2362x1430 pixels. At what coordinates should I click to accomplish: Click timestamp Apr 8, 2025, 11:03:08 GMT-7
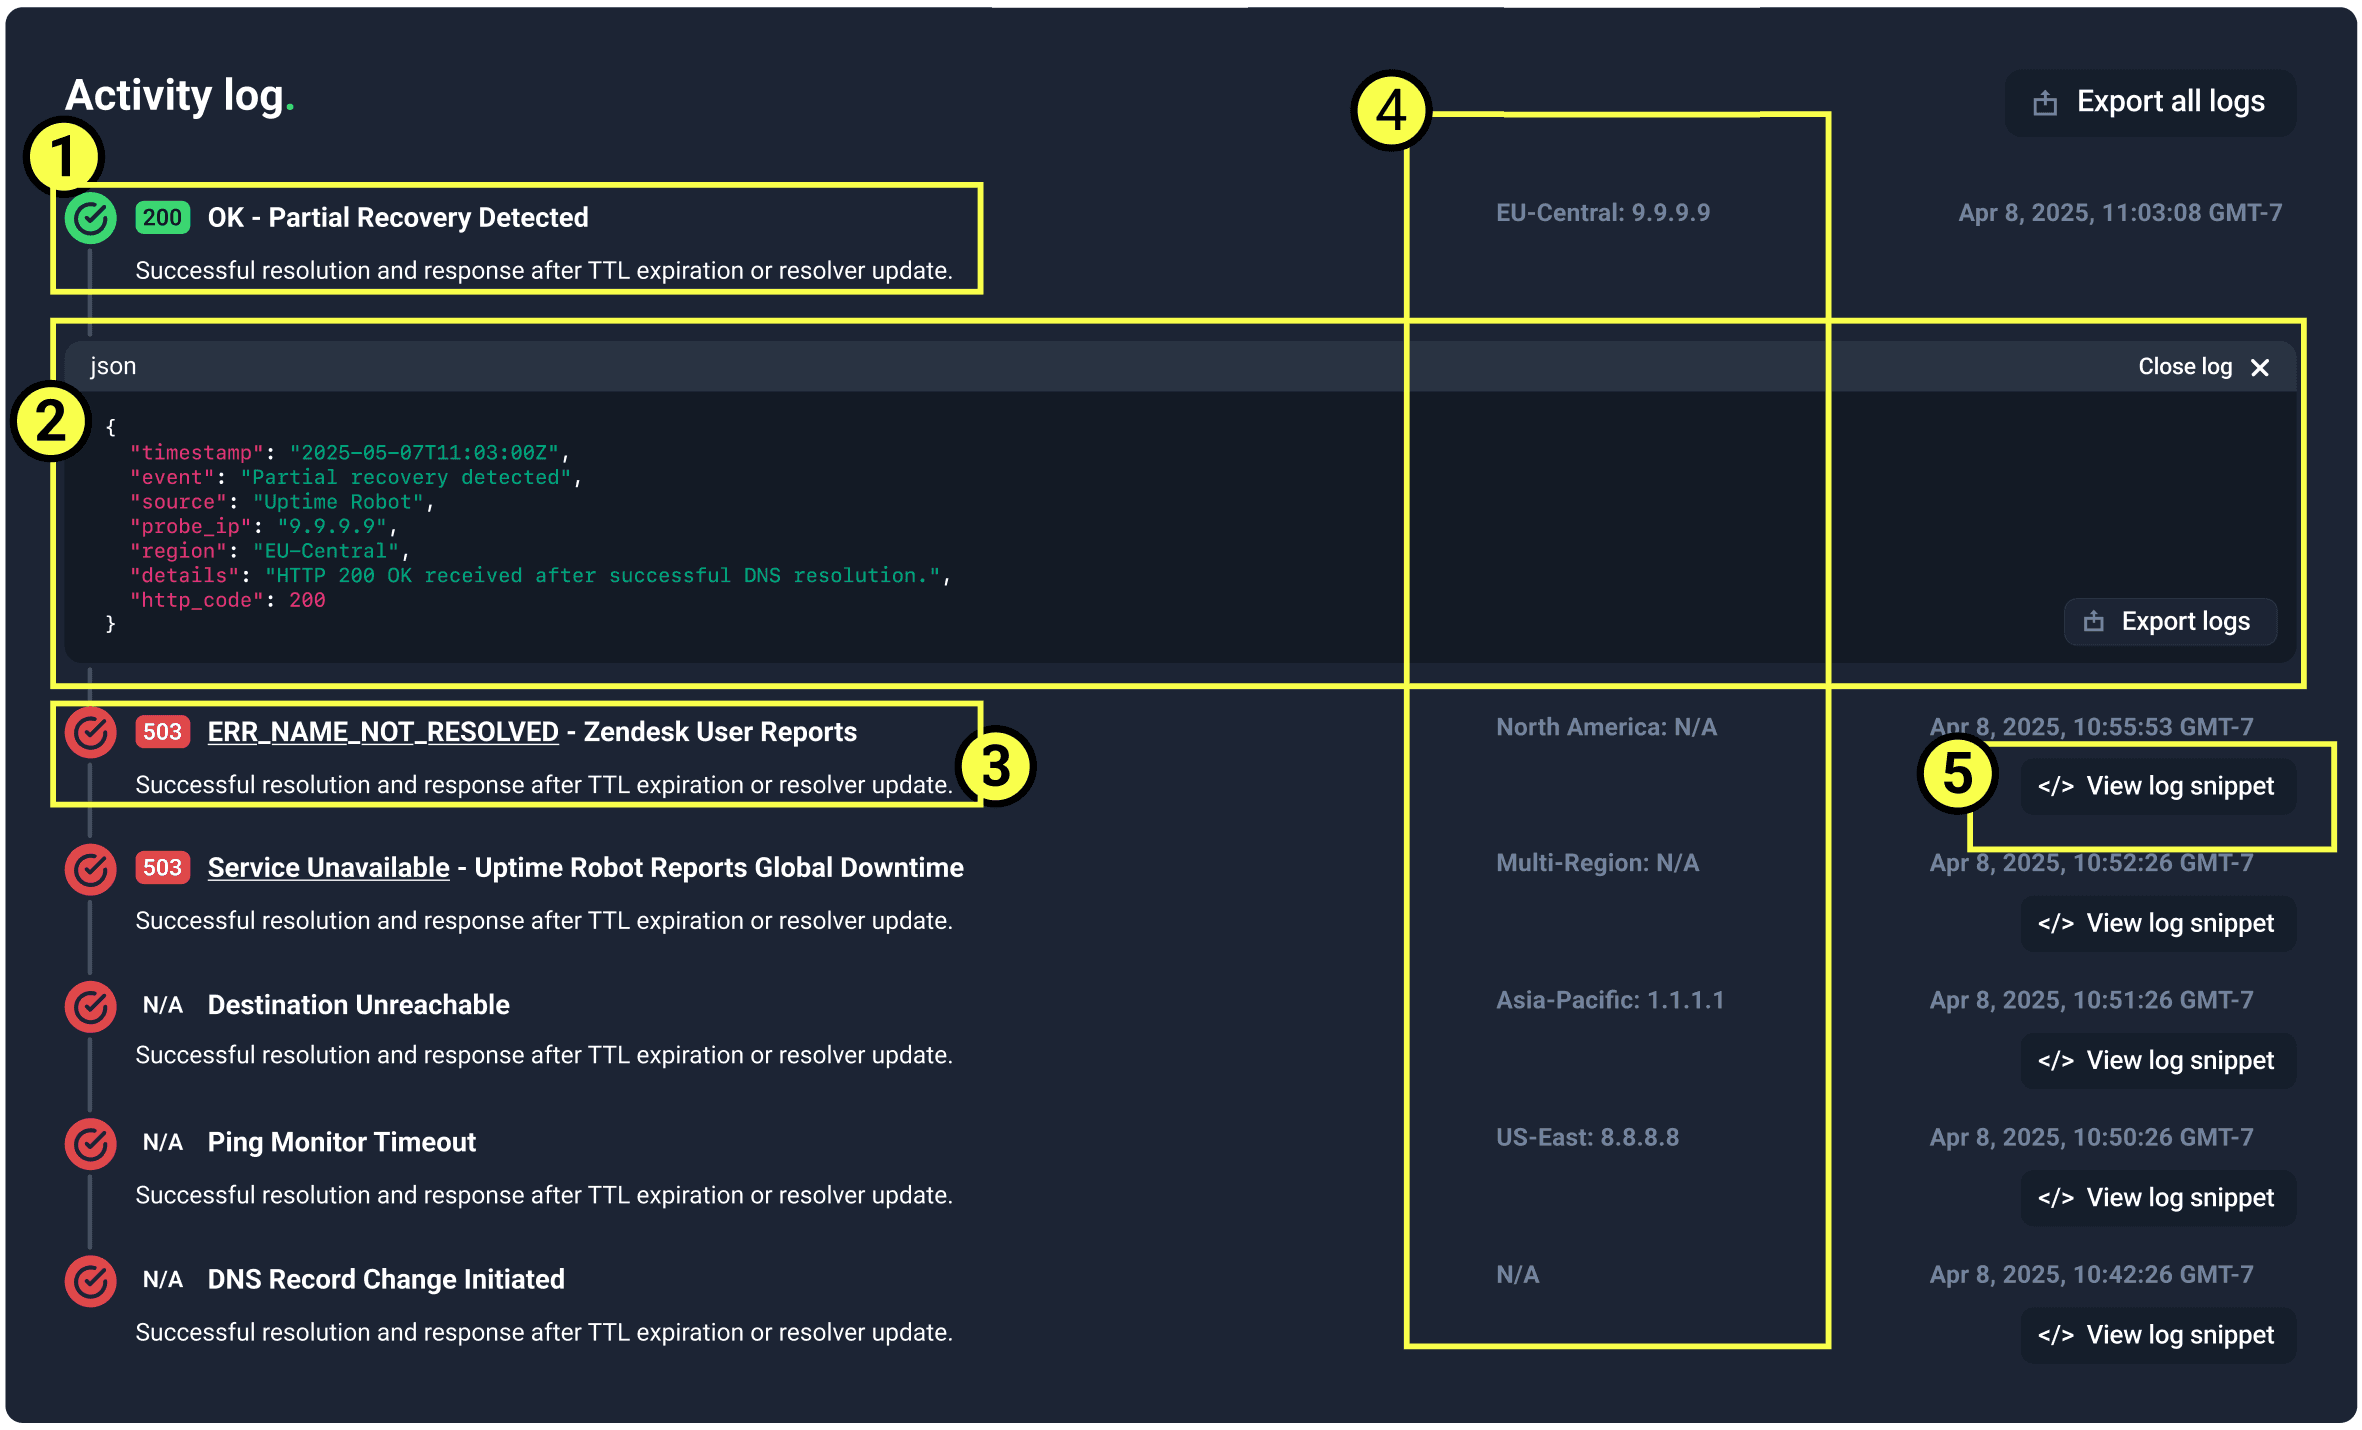click(2120, 213)
